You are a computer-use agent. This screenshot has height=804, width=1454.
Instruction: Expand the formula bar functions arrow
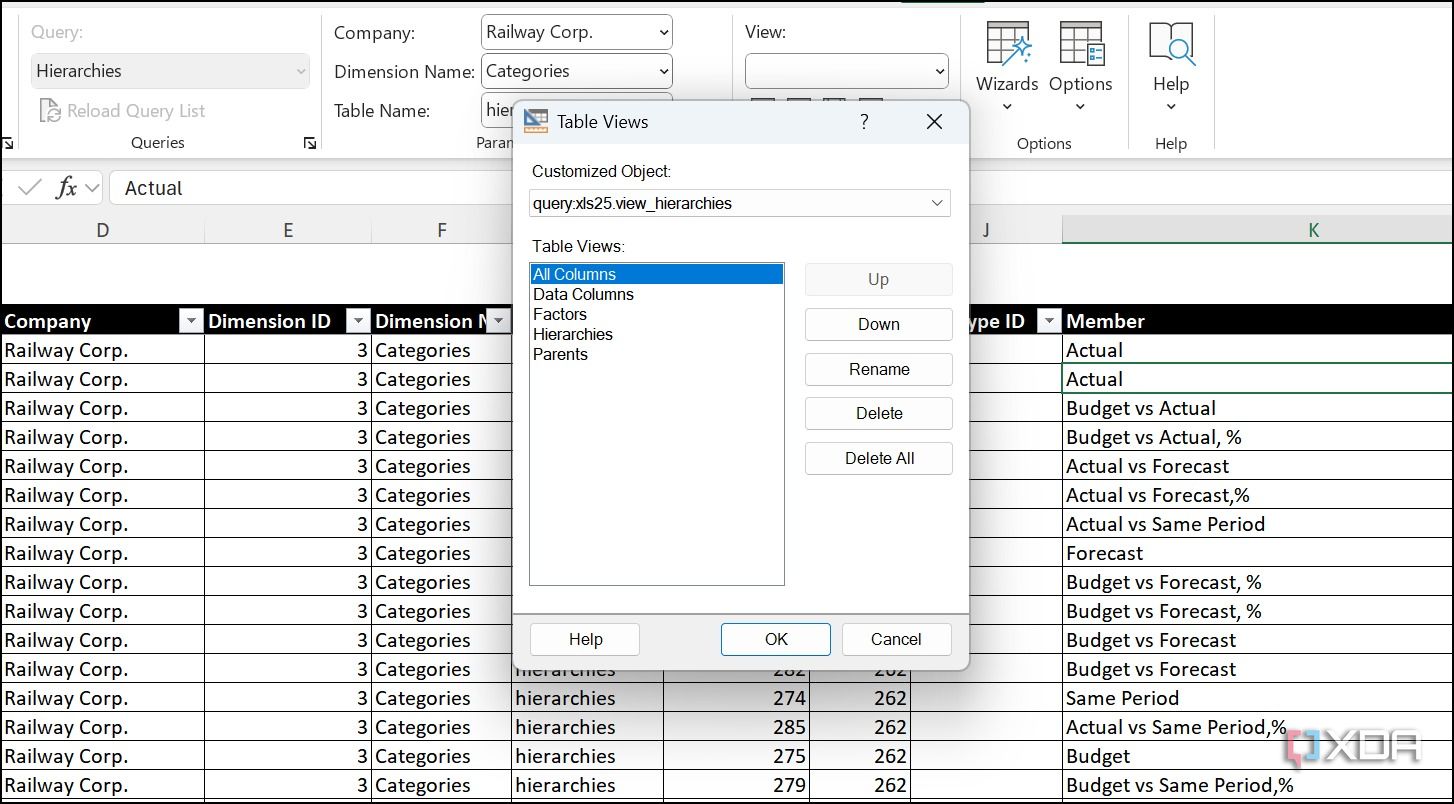point(93,188)
